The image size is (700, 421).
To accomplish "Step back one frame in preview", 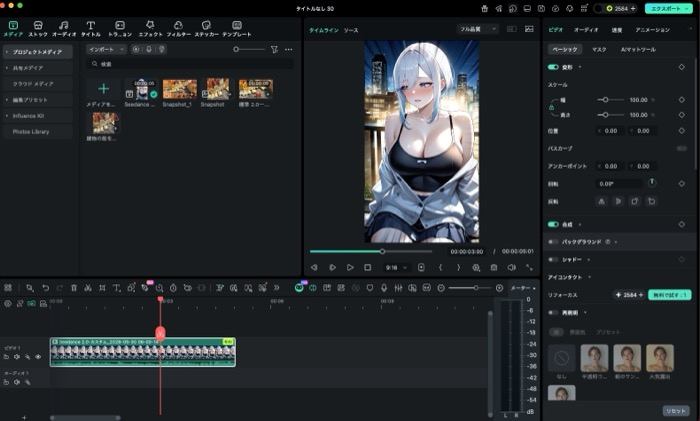I will tap(314, 267).
